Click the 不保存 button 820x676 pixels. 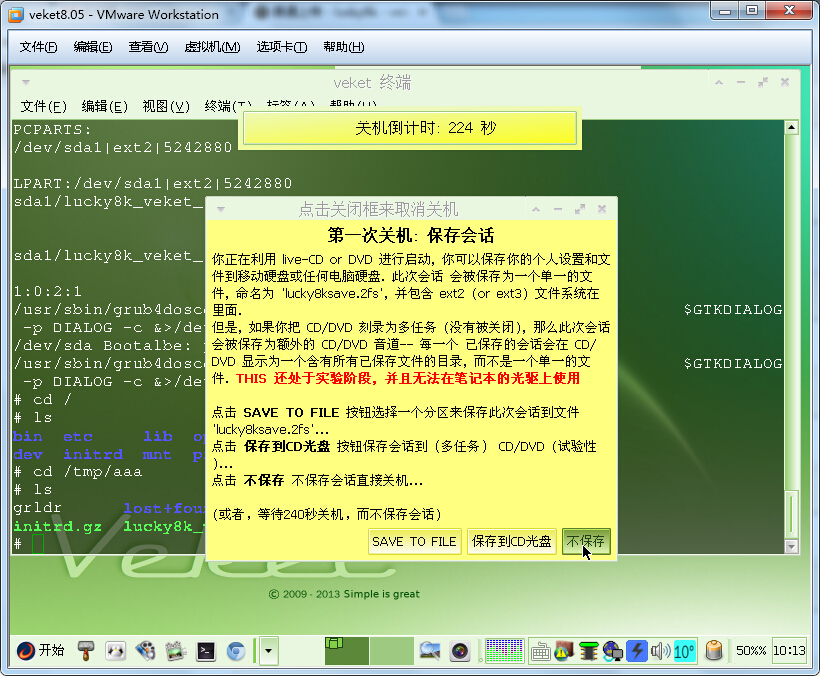(586, 542)
